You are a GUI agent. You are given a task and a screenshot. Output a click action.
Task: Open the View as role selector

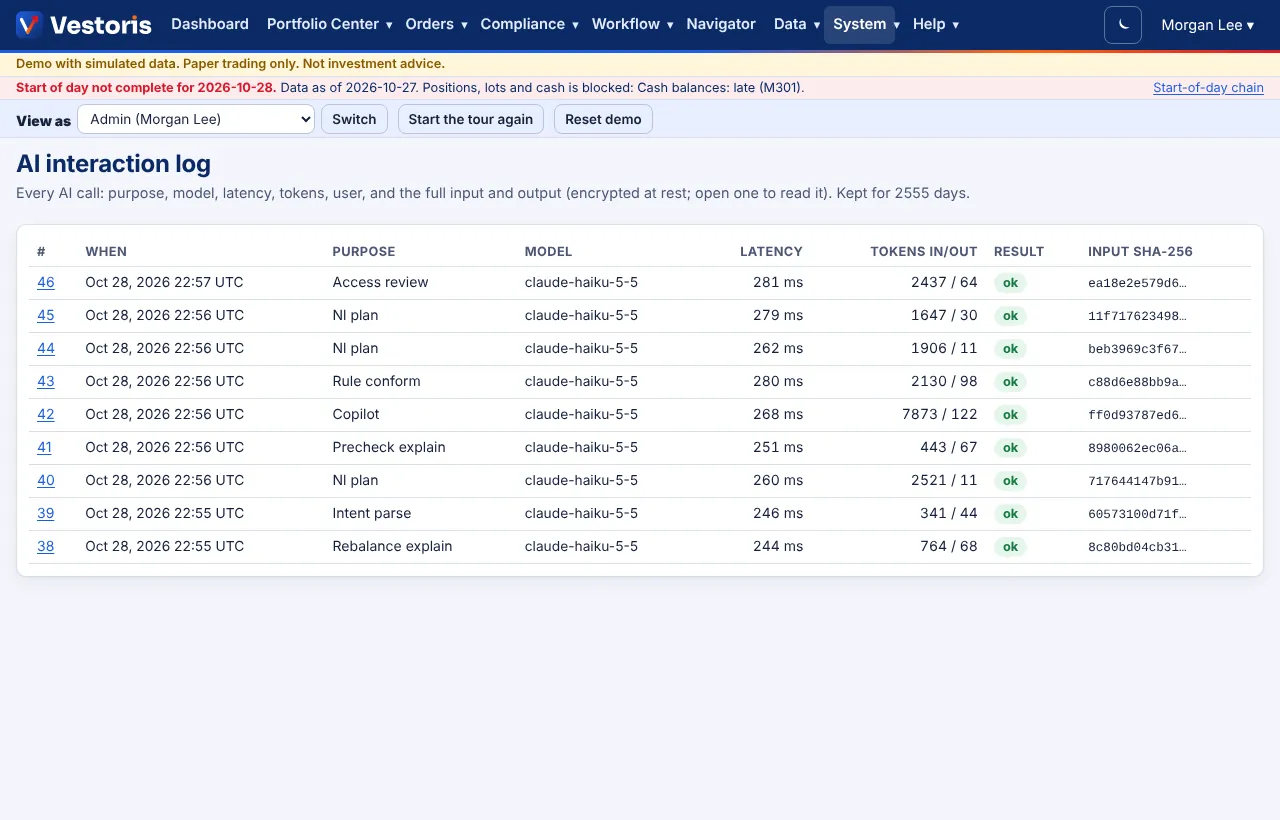click(x=196, y=119)
